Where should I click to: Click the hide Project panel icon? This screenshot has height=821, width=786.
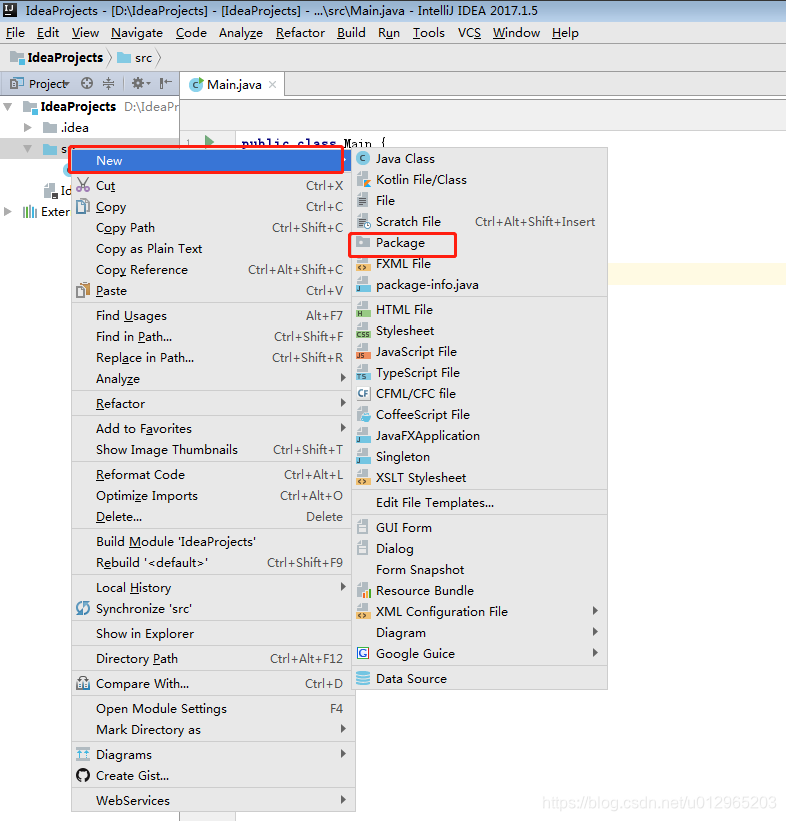pos(166,83)
